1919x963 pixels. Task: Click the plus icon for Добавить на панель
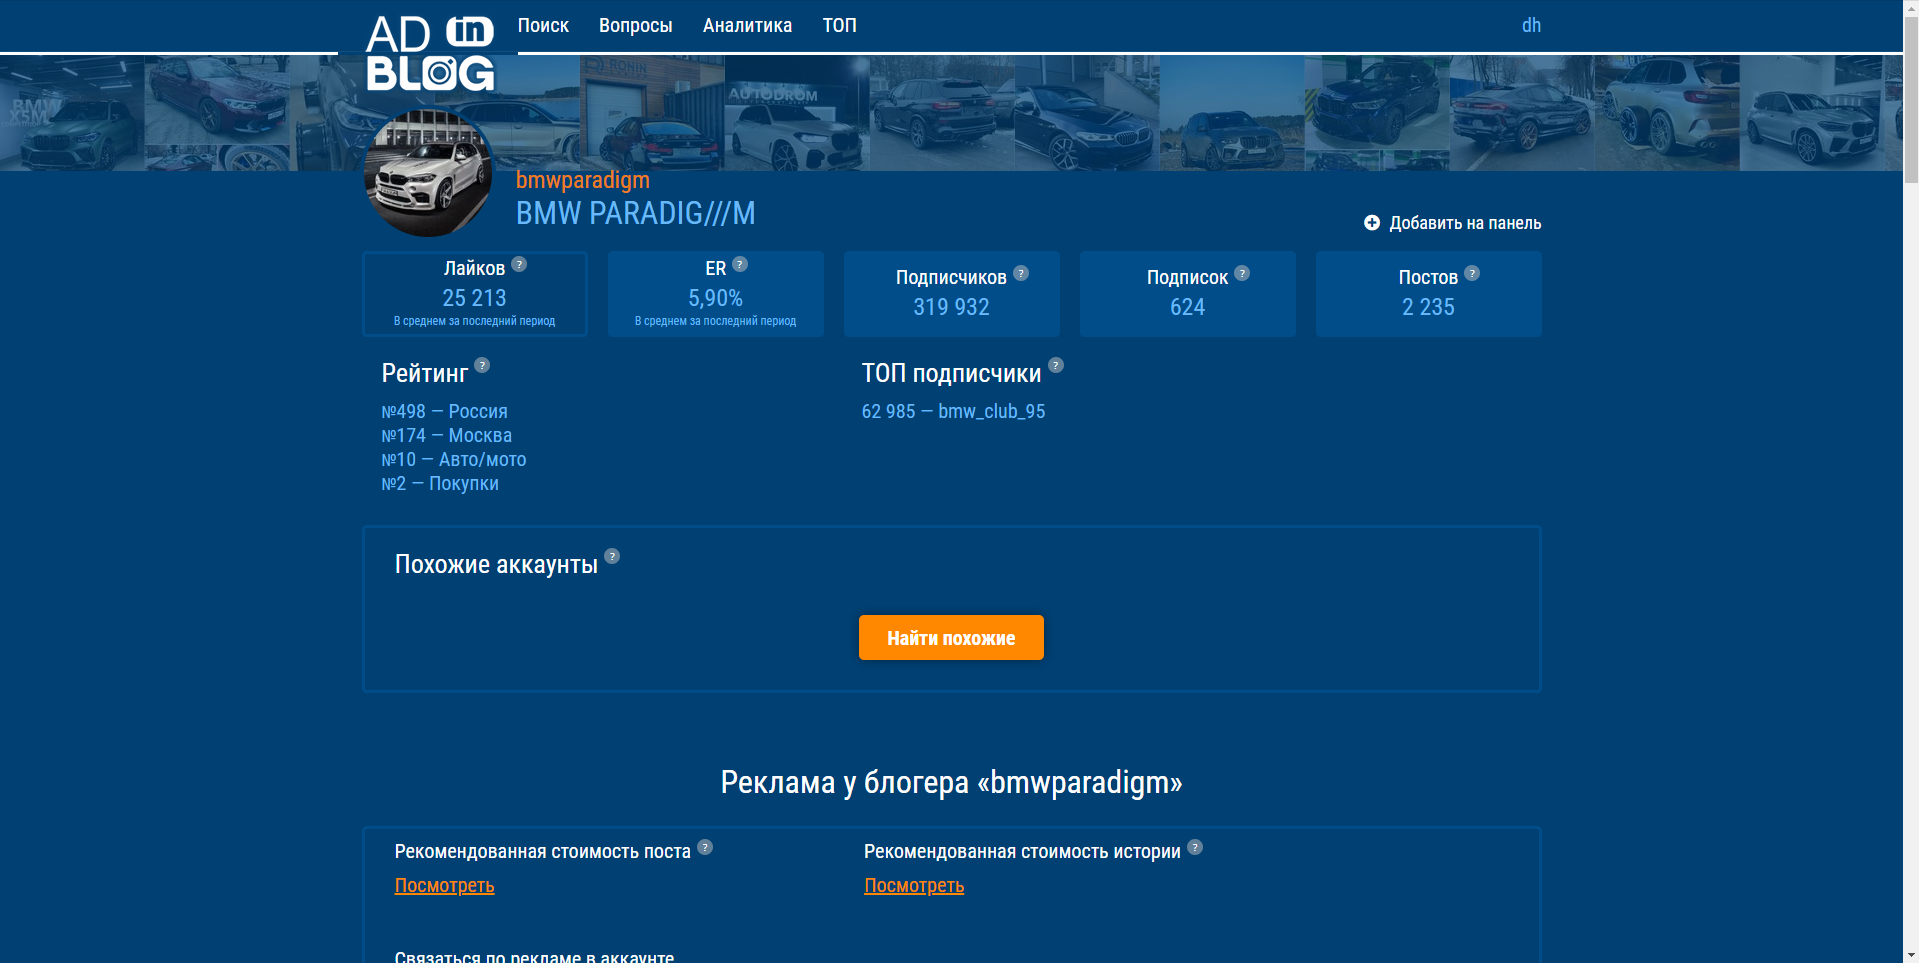click(x=1372, y=223)
